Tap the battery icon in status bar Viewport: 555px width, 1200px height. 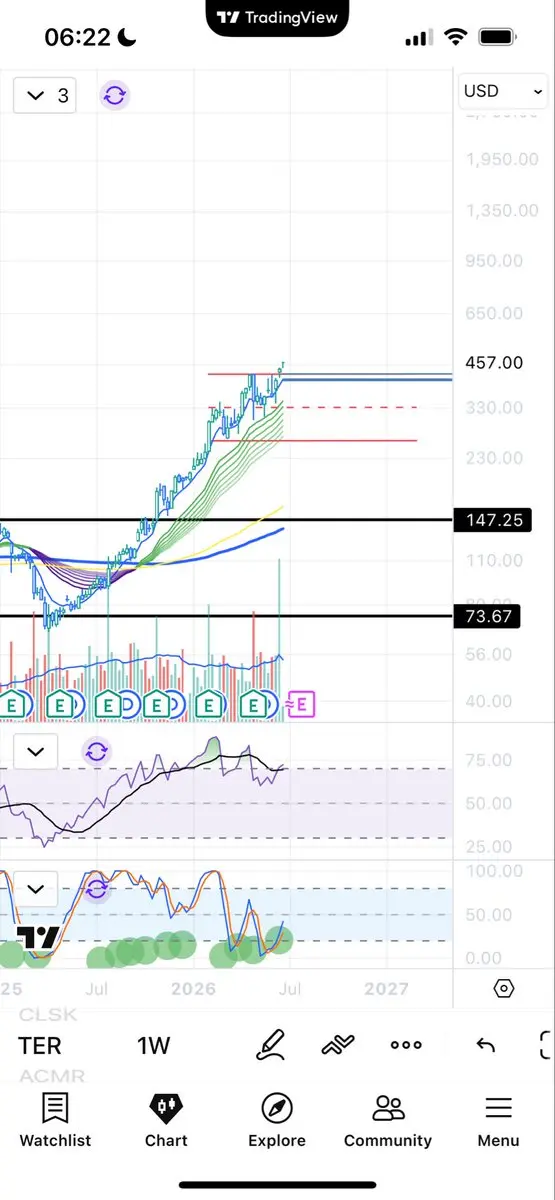tap(497, 38)
